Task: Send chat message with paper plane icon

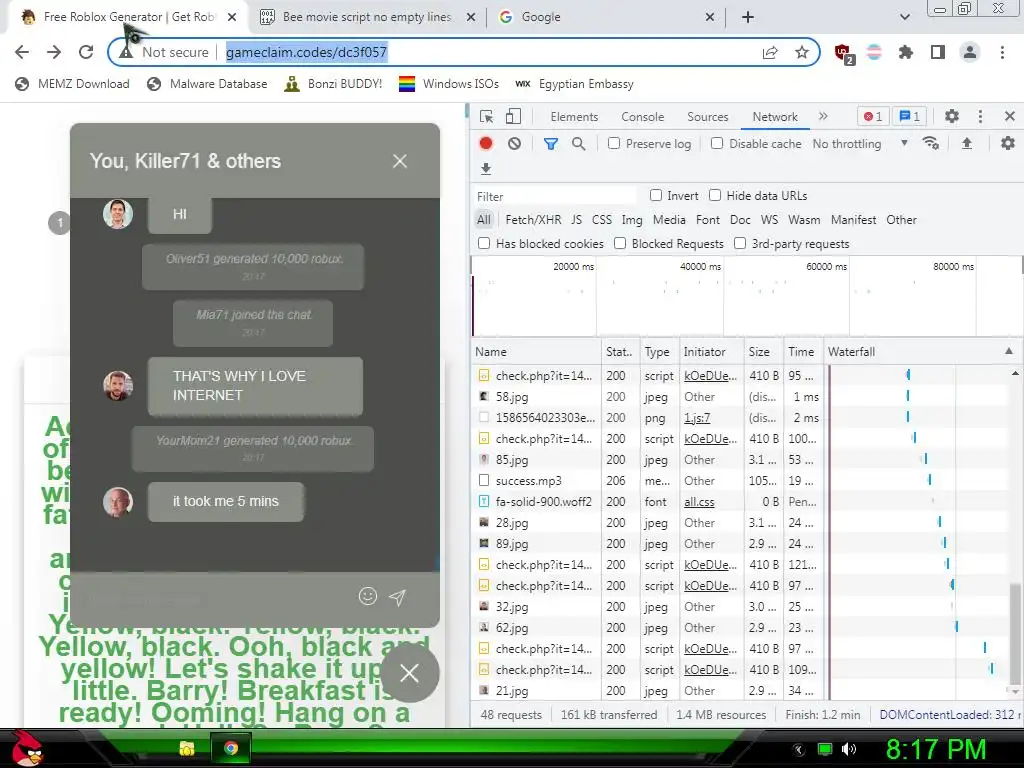Action: point(398,597)
